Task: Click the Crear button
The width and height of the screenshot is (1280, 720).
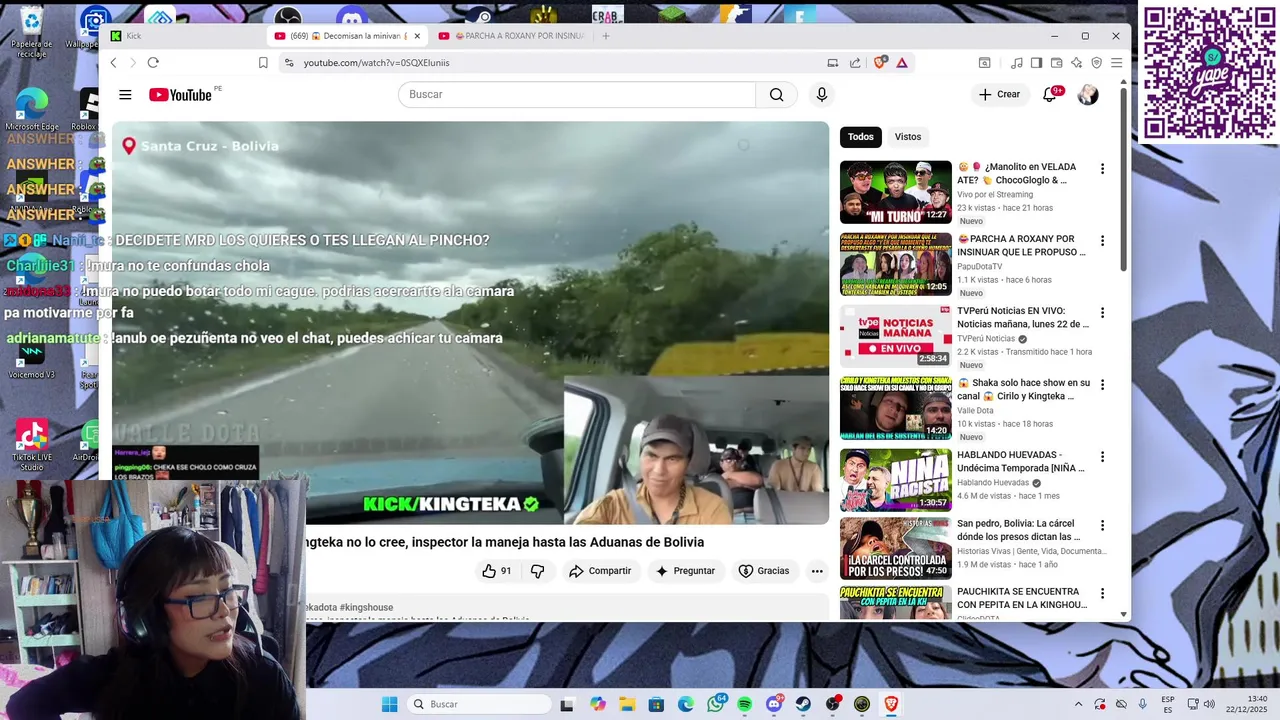Action: (999, 95)
